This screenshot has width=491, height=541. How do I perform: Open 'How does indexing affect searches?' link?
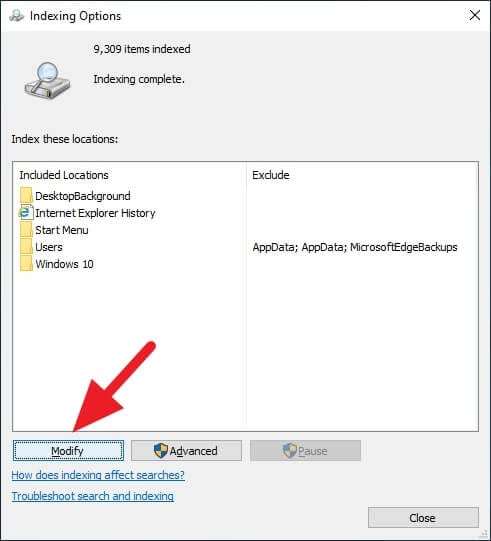tap(98, 475)
